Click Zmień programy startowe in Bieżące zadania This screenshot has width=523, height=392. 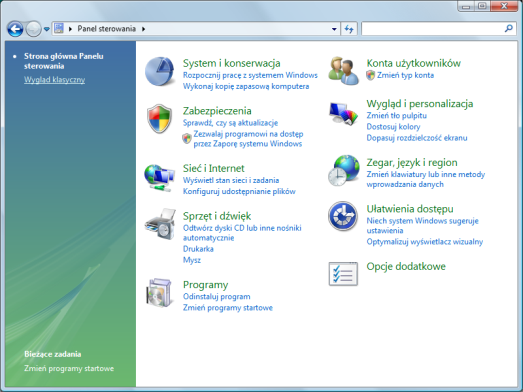pyautogui.click(x=69, y=369)
